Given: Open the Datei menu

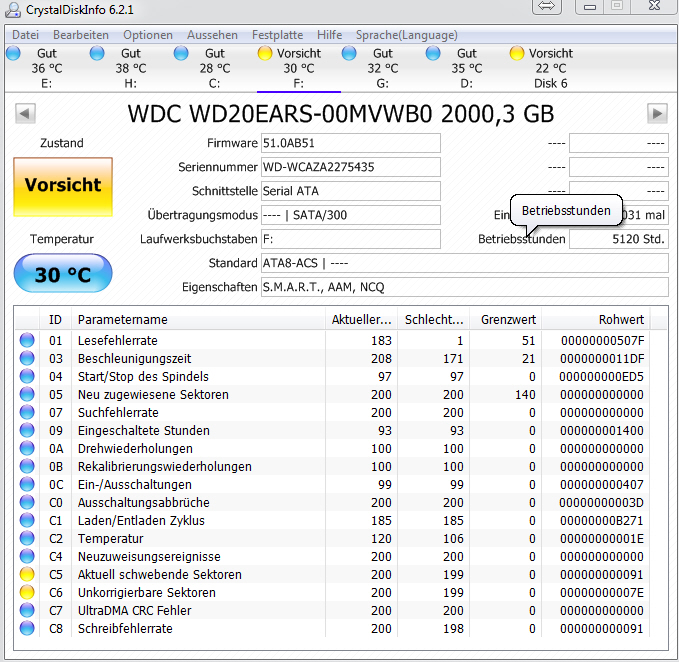Looking at the screenshot, I should 26,35.
